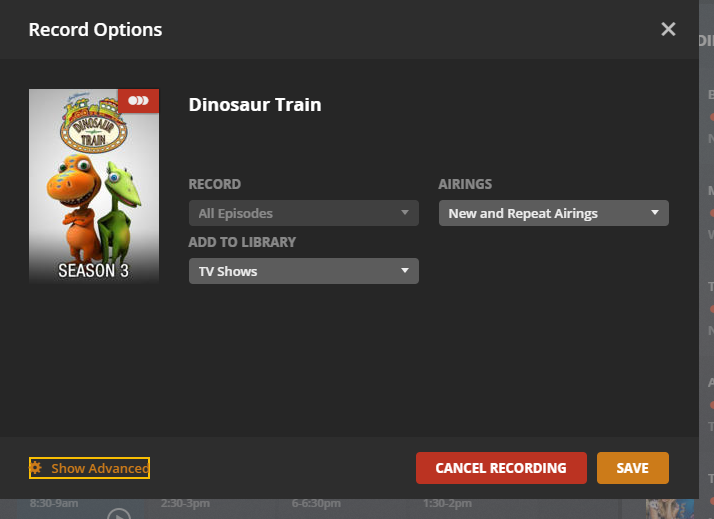Screen dimensions: 714x519
Task: Open the Airings dropdown
Action: tap(554, 213)
